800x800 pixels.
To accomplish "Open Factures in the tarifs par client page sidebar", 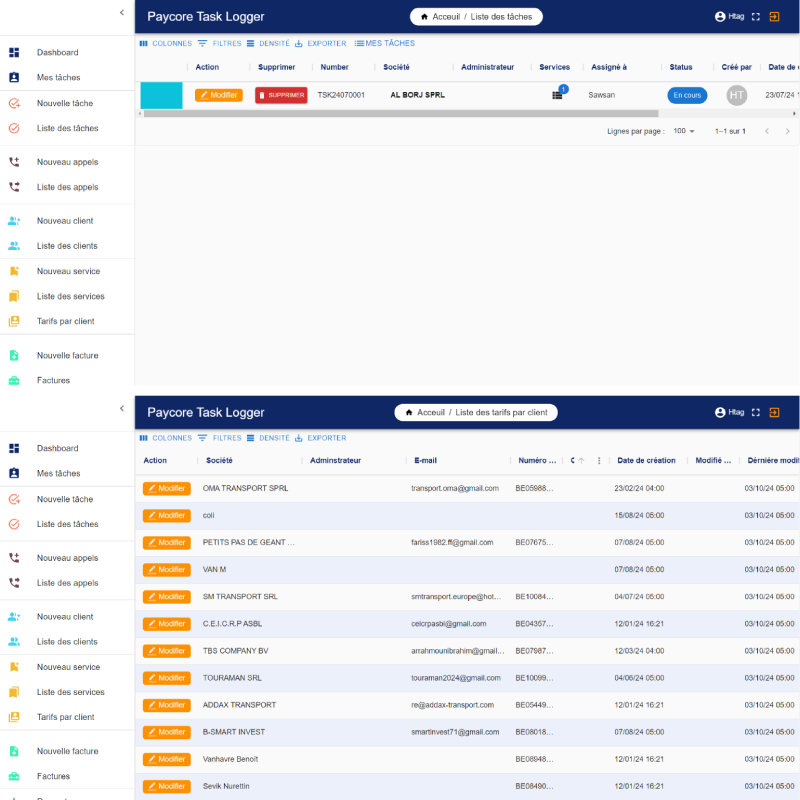I will point(53,776).
